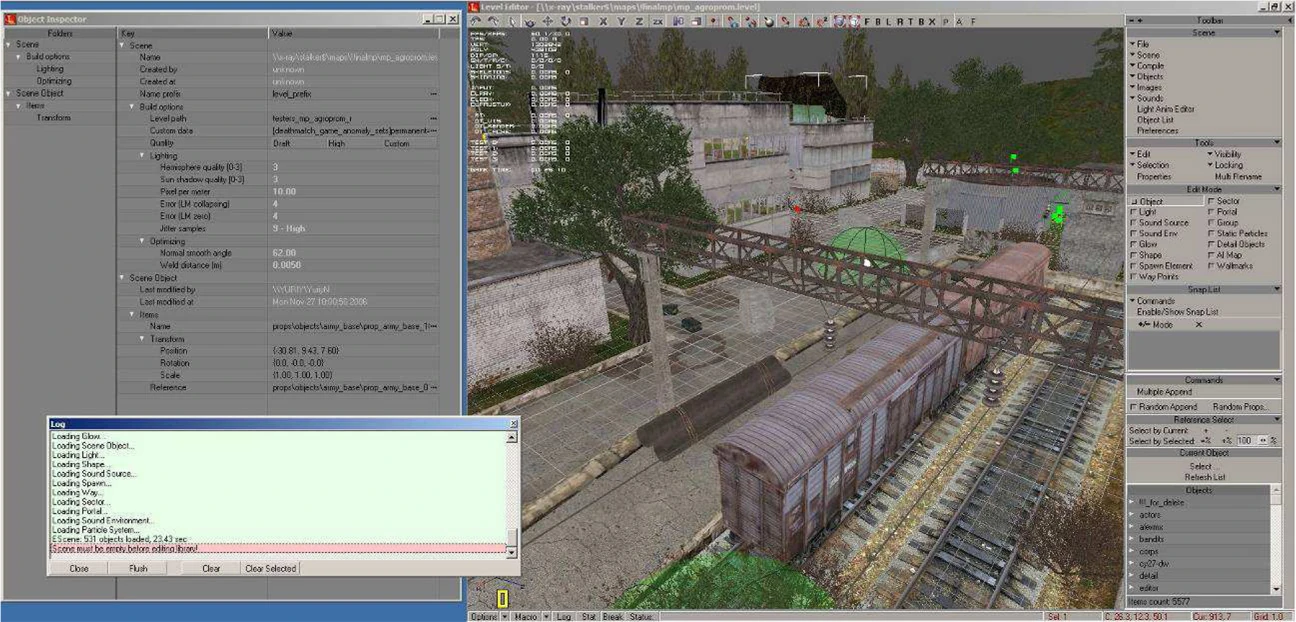This screenshot has width=1296, height=622.
Task: Open the File menu in the Scene panel
Action: tap(1142, 44)
